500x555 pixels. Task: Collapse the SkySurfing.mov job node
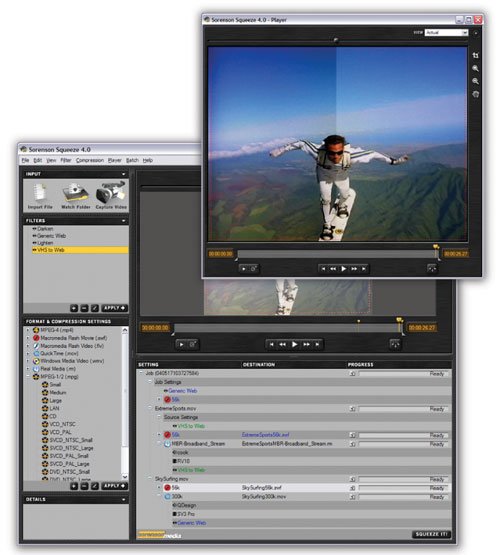149,479
